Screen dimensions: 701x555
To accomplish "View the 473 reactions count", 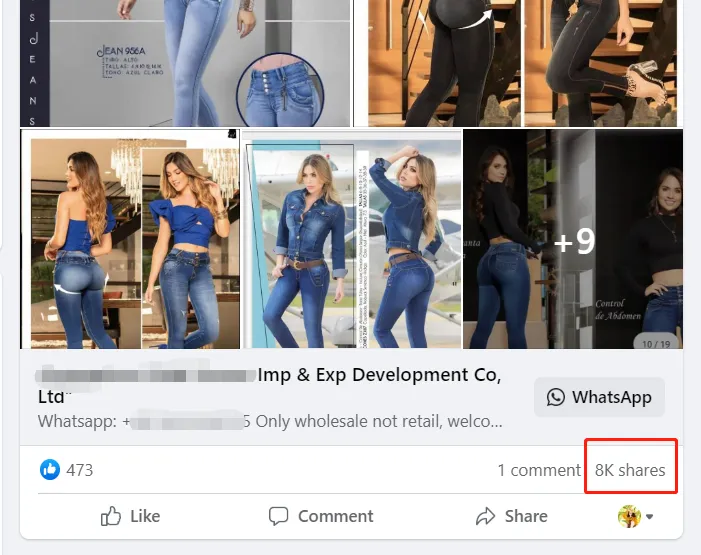I will click(x=79, y=470).
